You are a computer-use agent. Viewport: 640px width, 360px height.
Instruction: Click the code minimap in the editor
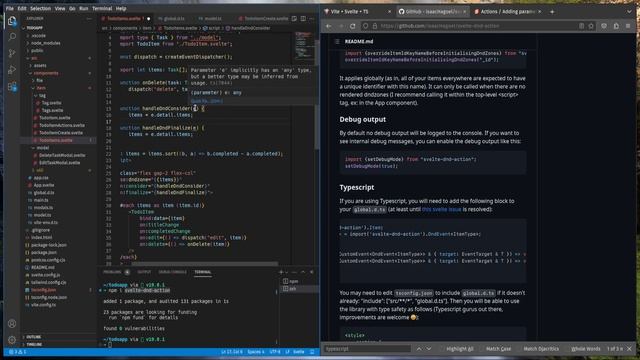[x=304, y=45]
